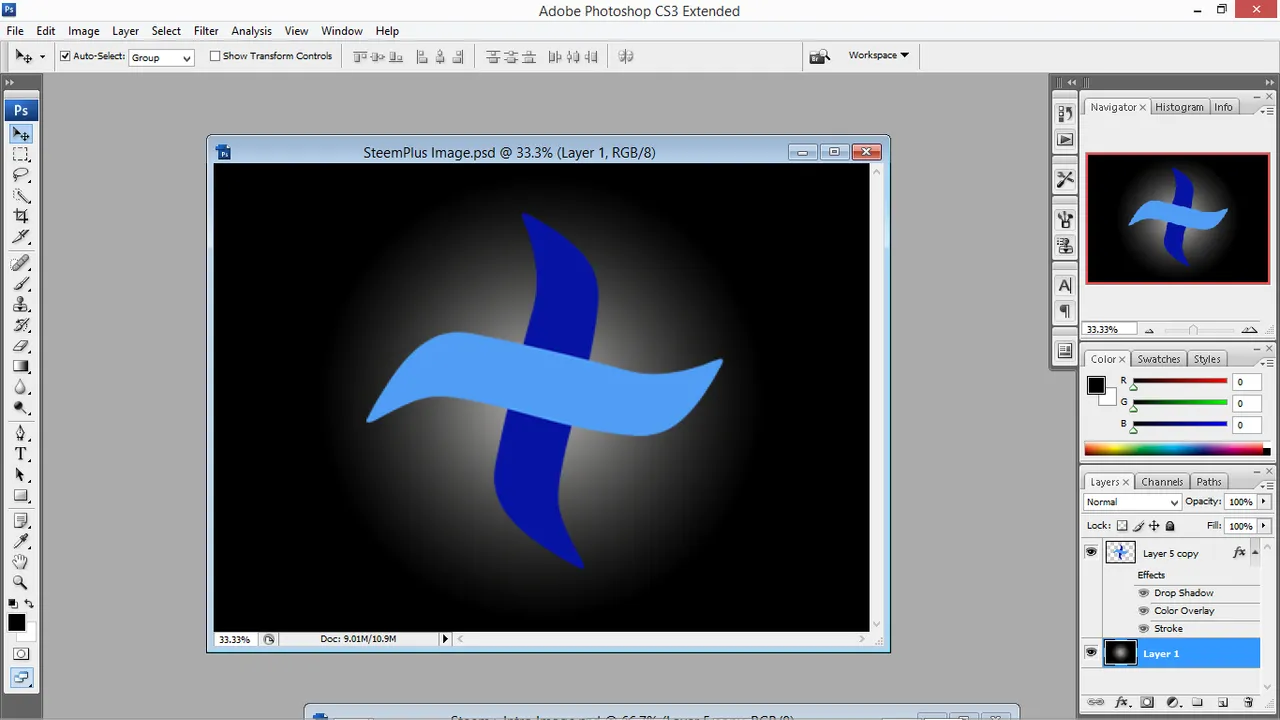Switch to Channels tab
This screenshot has width=1280, height=720.
[x=1162, y=482]
